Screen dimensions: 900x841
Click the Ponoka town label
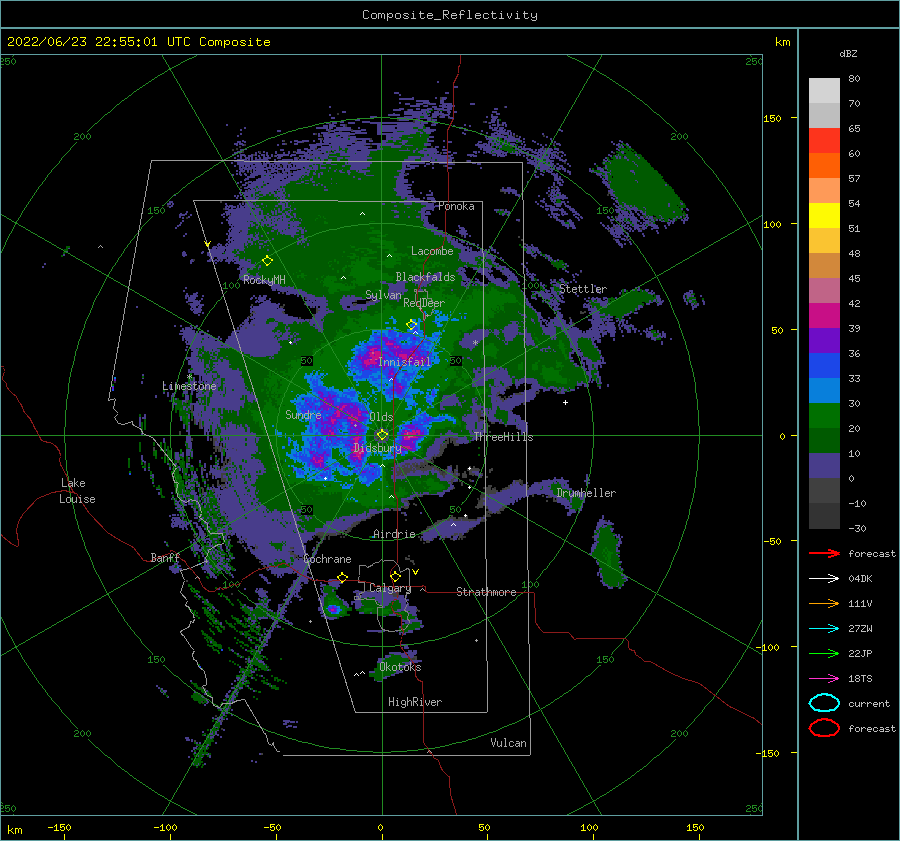pyautogui.click(x=456, y=206)
